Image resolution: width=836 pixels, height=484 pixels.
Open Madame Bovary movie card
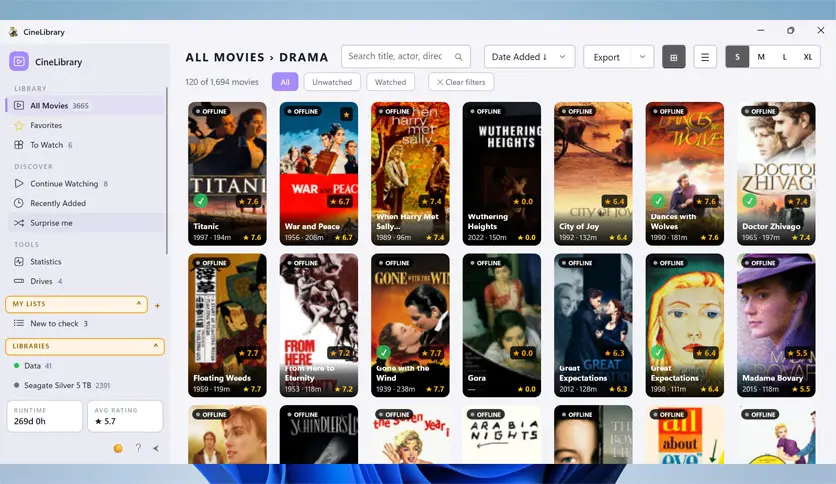(x=776, y=325)
